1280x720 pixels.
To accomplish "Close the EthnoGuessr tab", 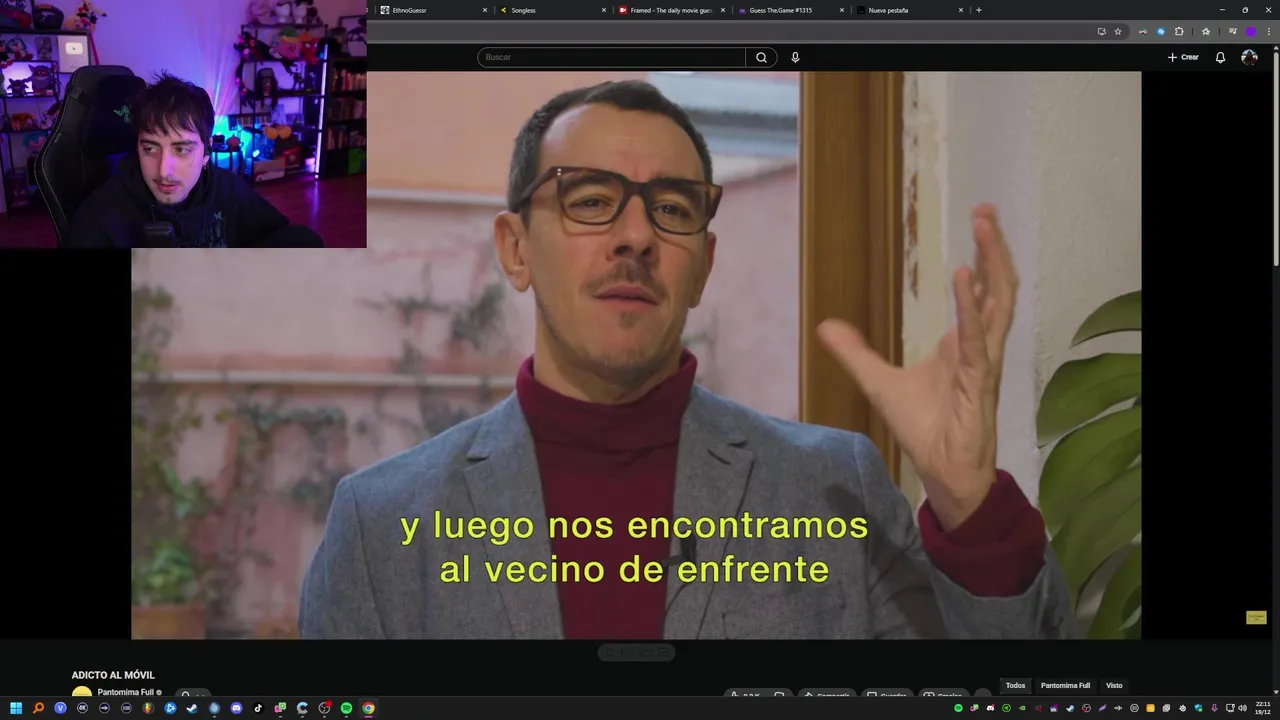I will 485,10.
